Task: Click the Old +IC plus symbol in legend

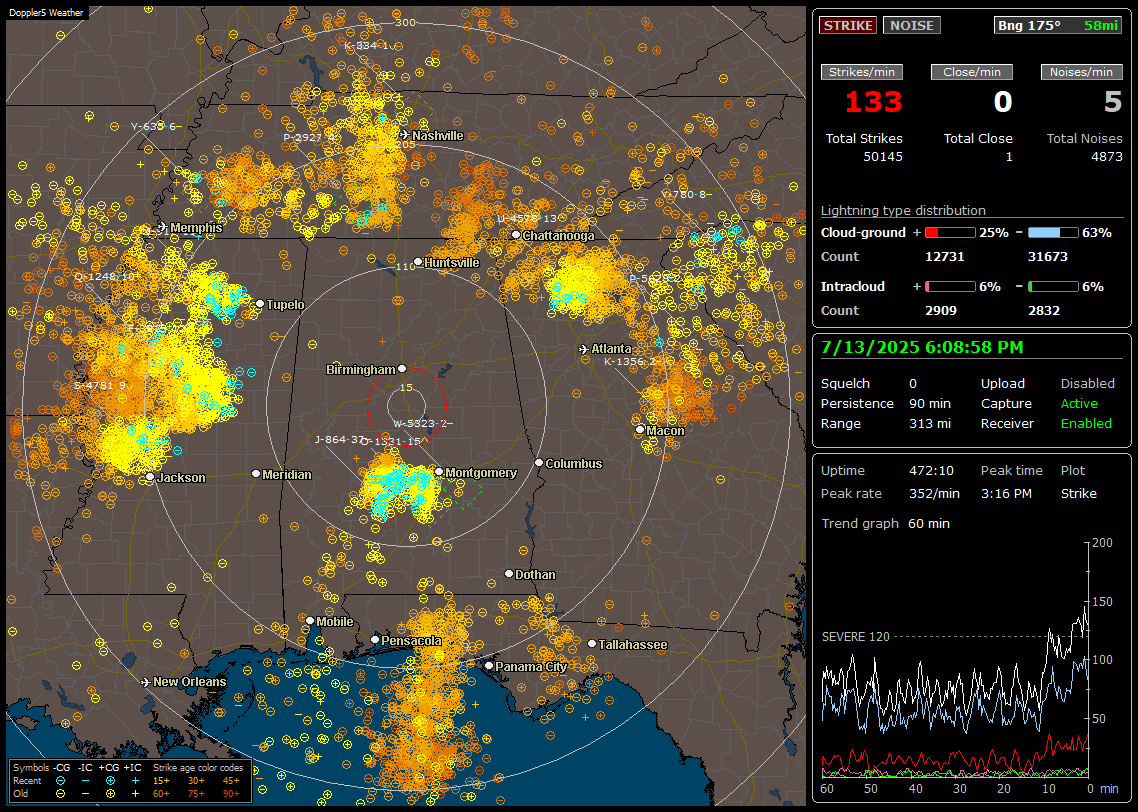Action: [135, 794]
